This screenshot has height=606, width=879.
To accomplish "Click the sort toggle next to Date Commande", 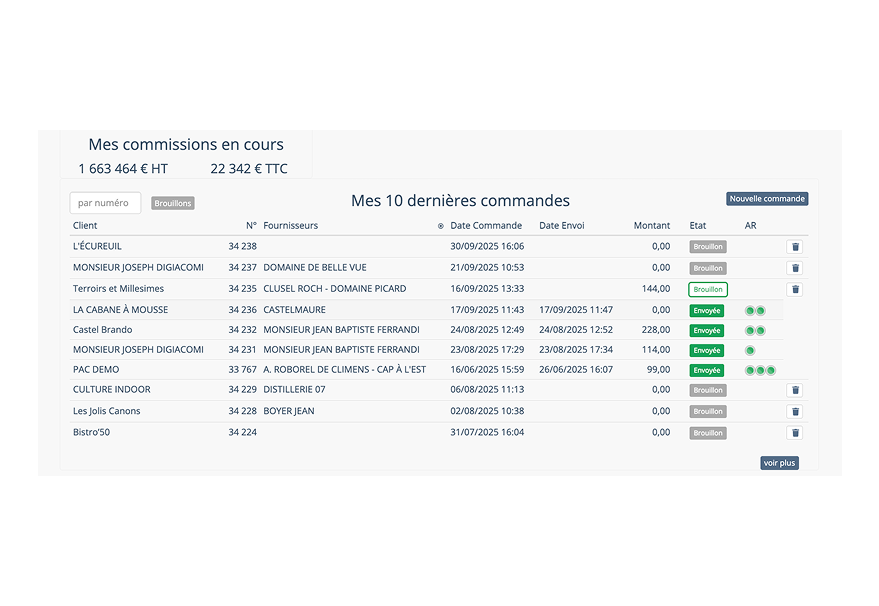I will [441, 225].
